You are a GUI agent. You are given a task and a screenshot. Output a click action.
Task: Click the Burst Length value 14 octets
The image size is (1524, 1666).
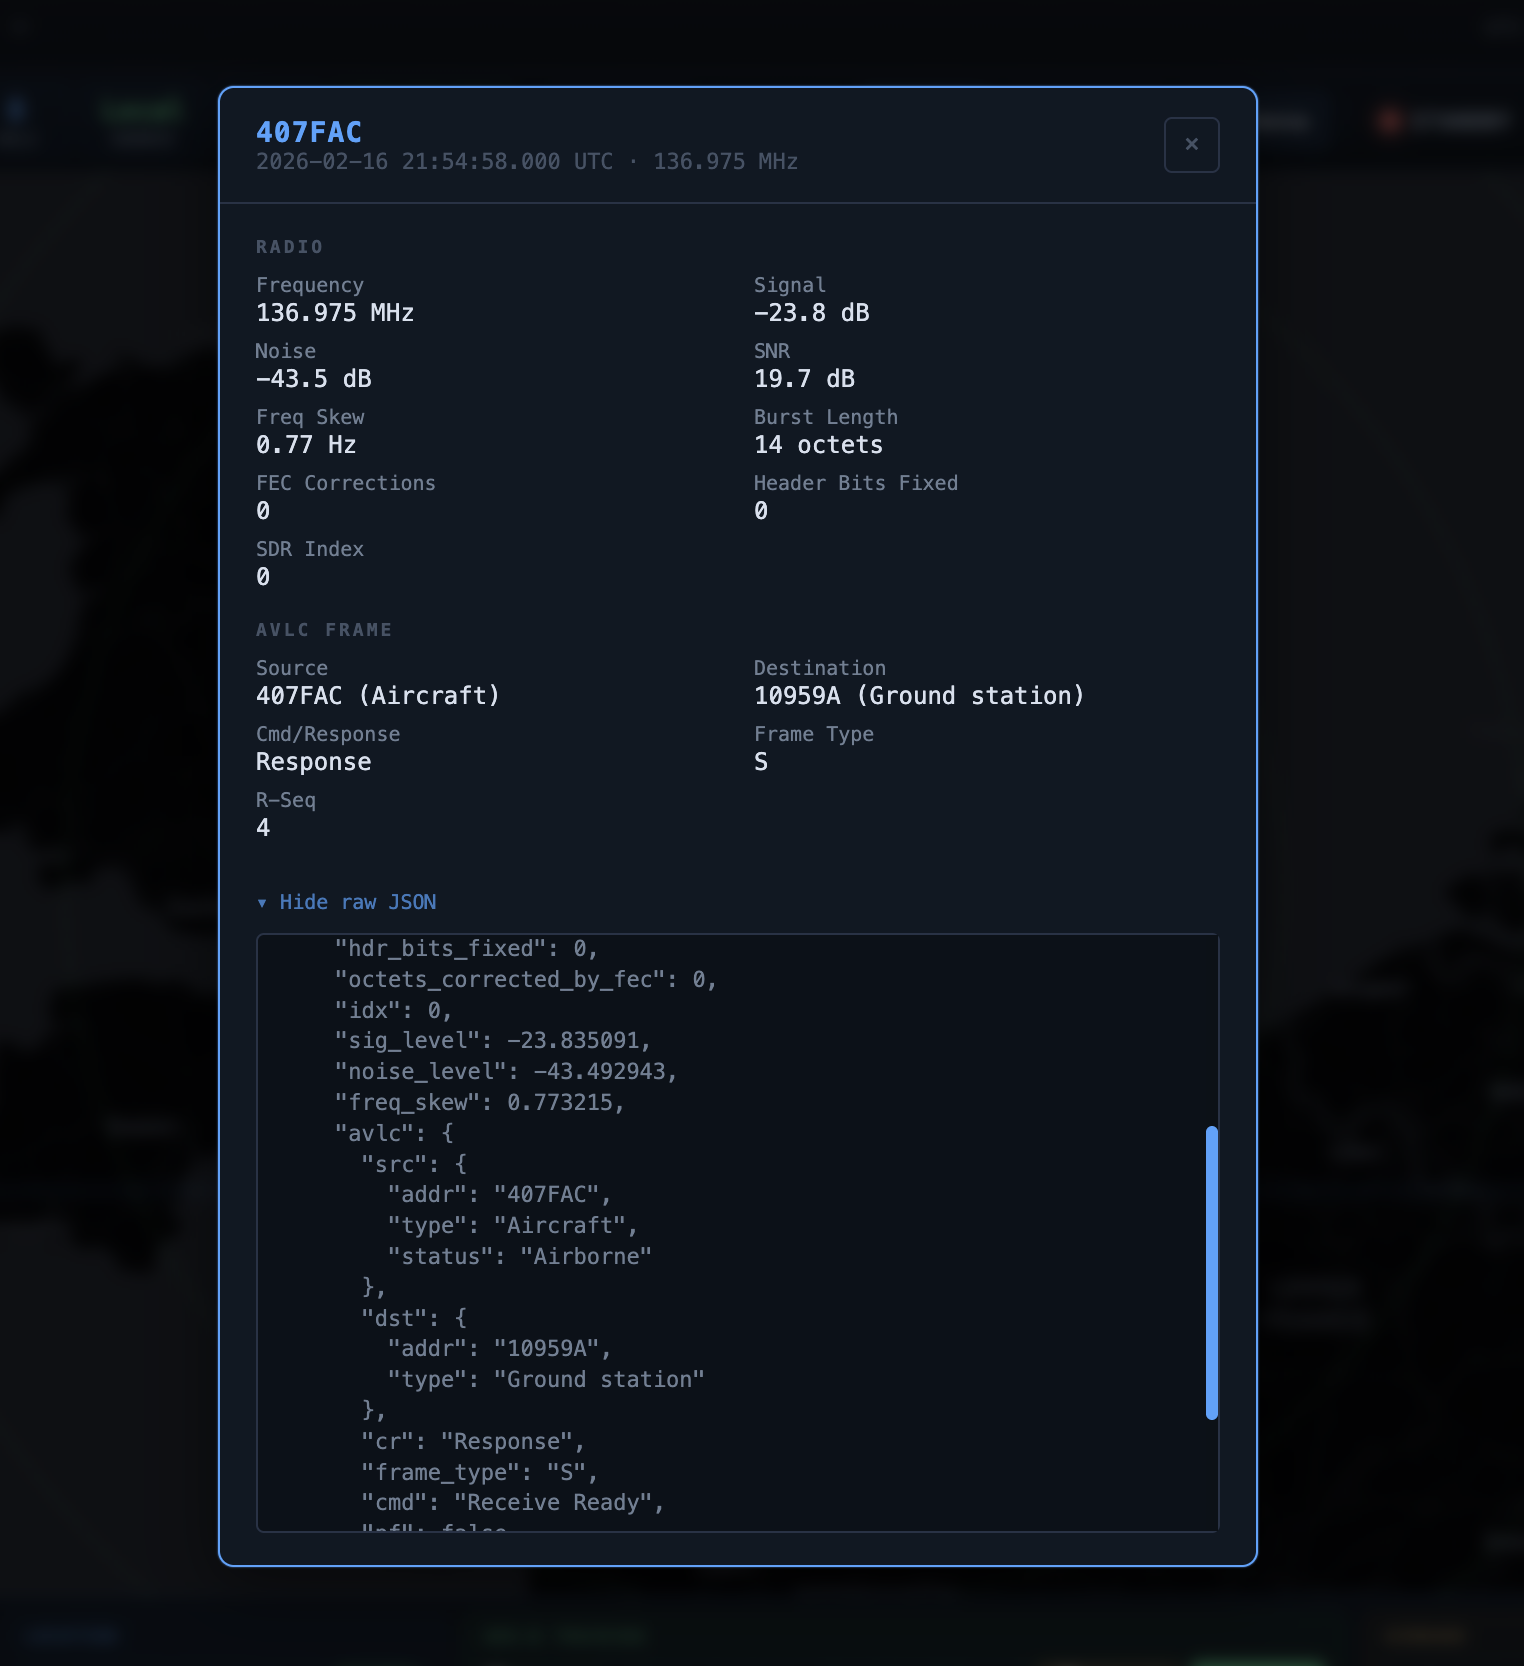[x=818, y=445]
